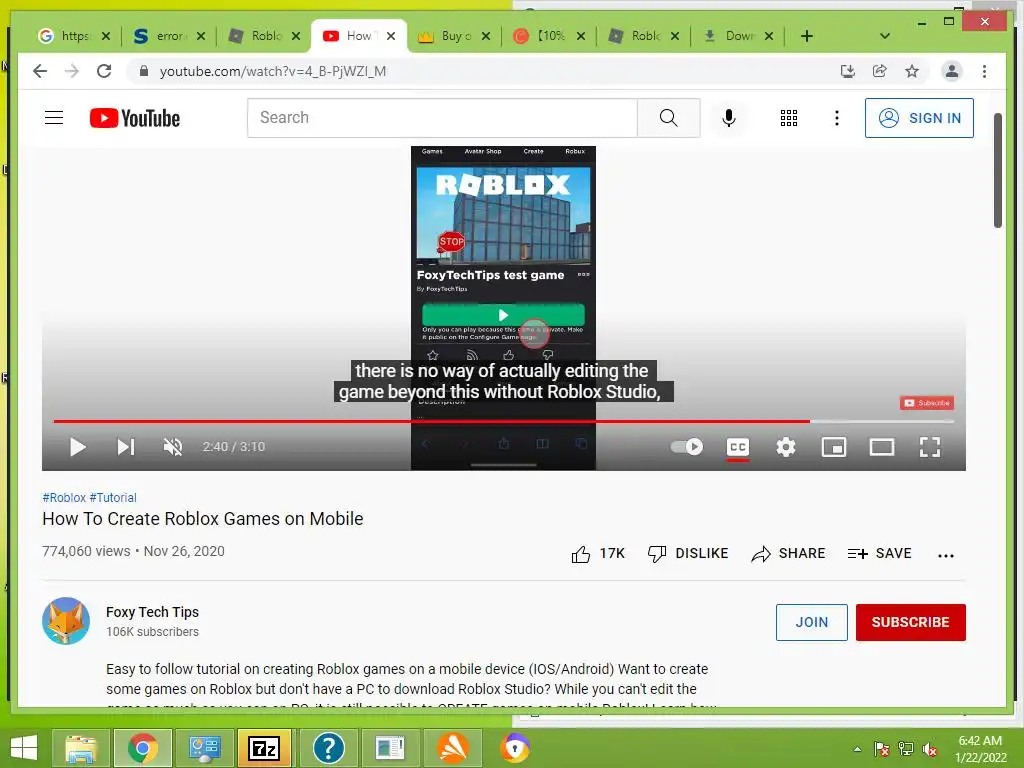
Task: Click the Chrome taskbar icon
Action: [x=142, y=748]
